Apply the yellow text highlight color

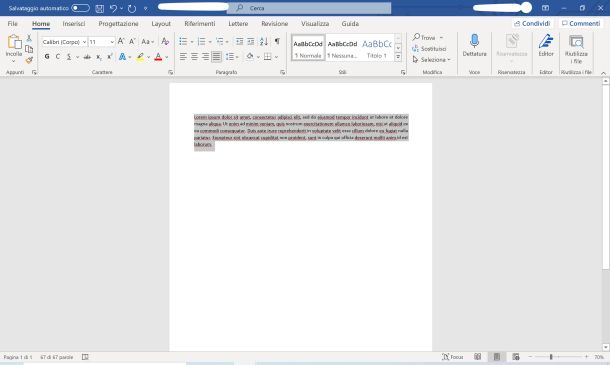coord(140,57)
